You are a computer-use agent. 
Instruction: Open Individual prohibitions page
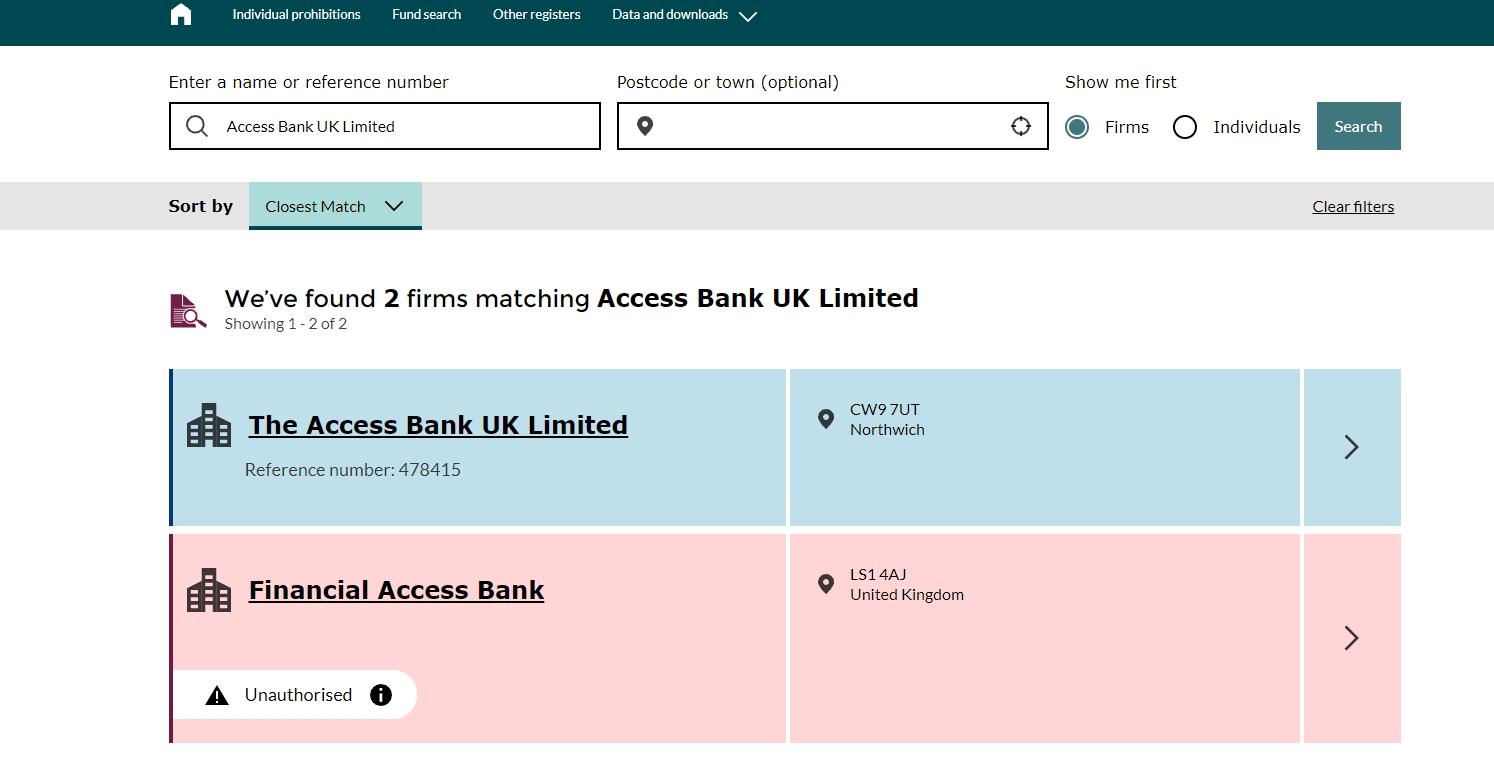pyautogui.click(x=296, y=15)
